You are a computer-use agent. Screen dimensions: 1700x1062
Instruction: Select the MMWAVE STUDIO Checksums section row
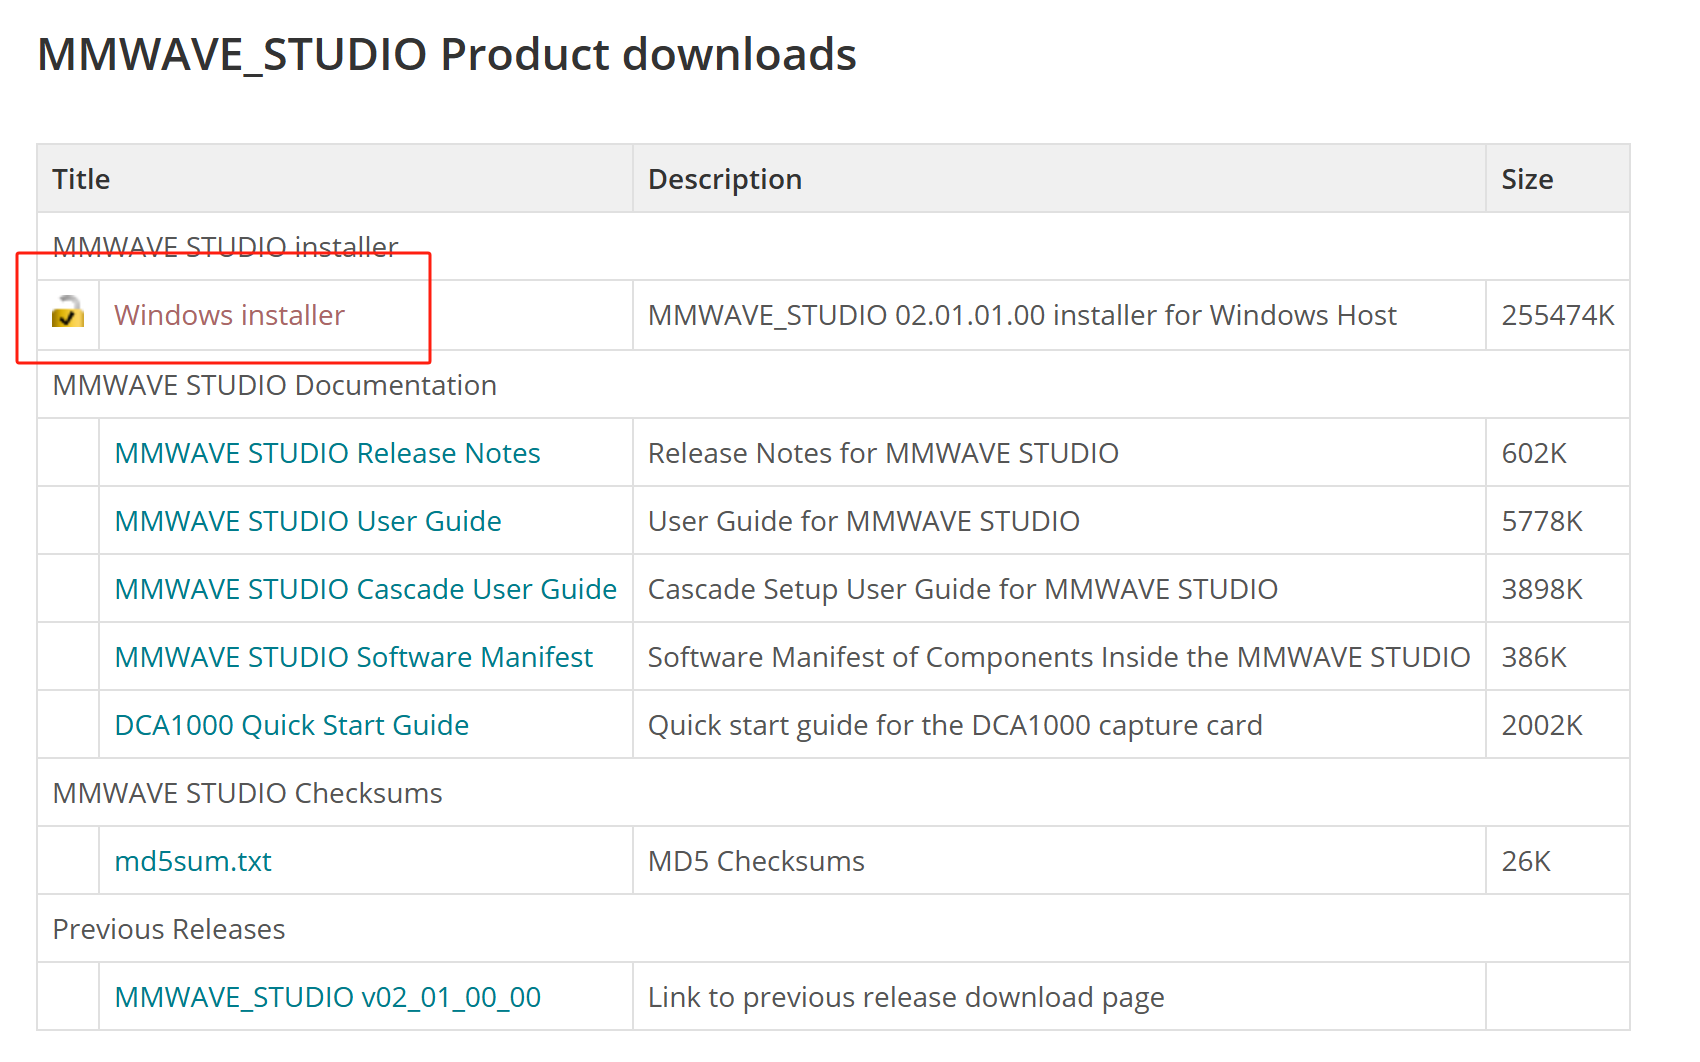pos(248,793)
